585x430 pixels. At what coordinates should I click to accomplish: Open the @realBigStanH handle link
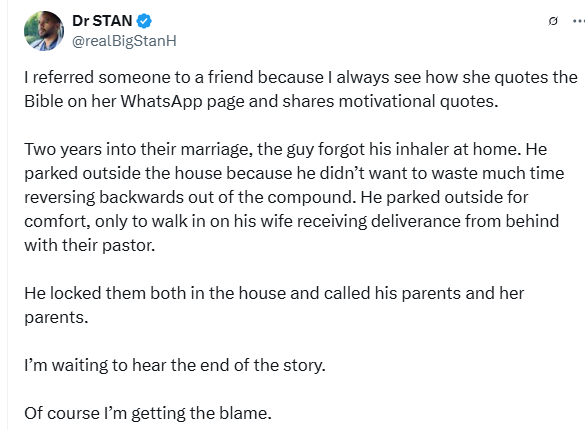point(124,41)
